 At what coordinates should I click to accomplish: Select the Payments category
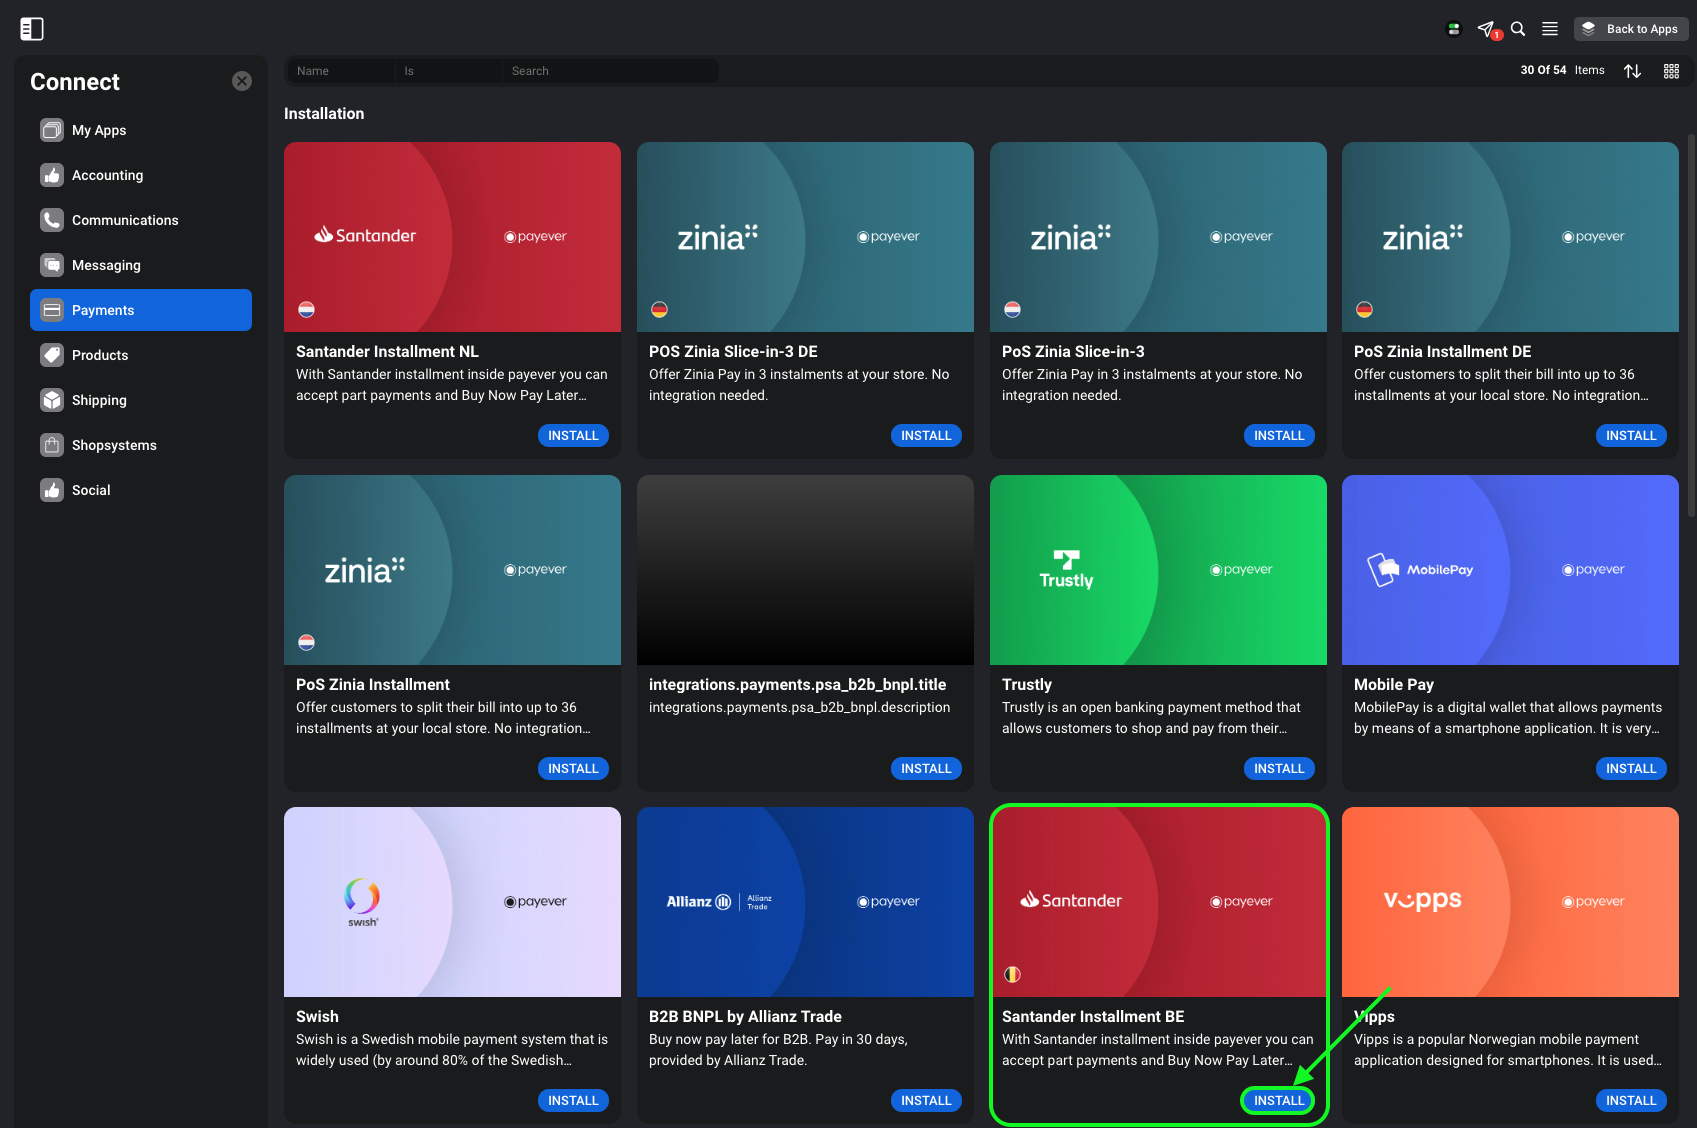[141, 310]
